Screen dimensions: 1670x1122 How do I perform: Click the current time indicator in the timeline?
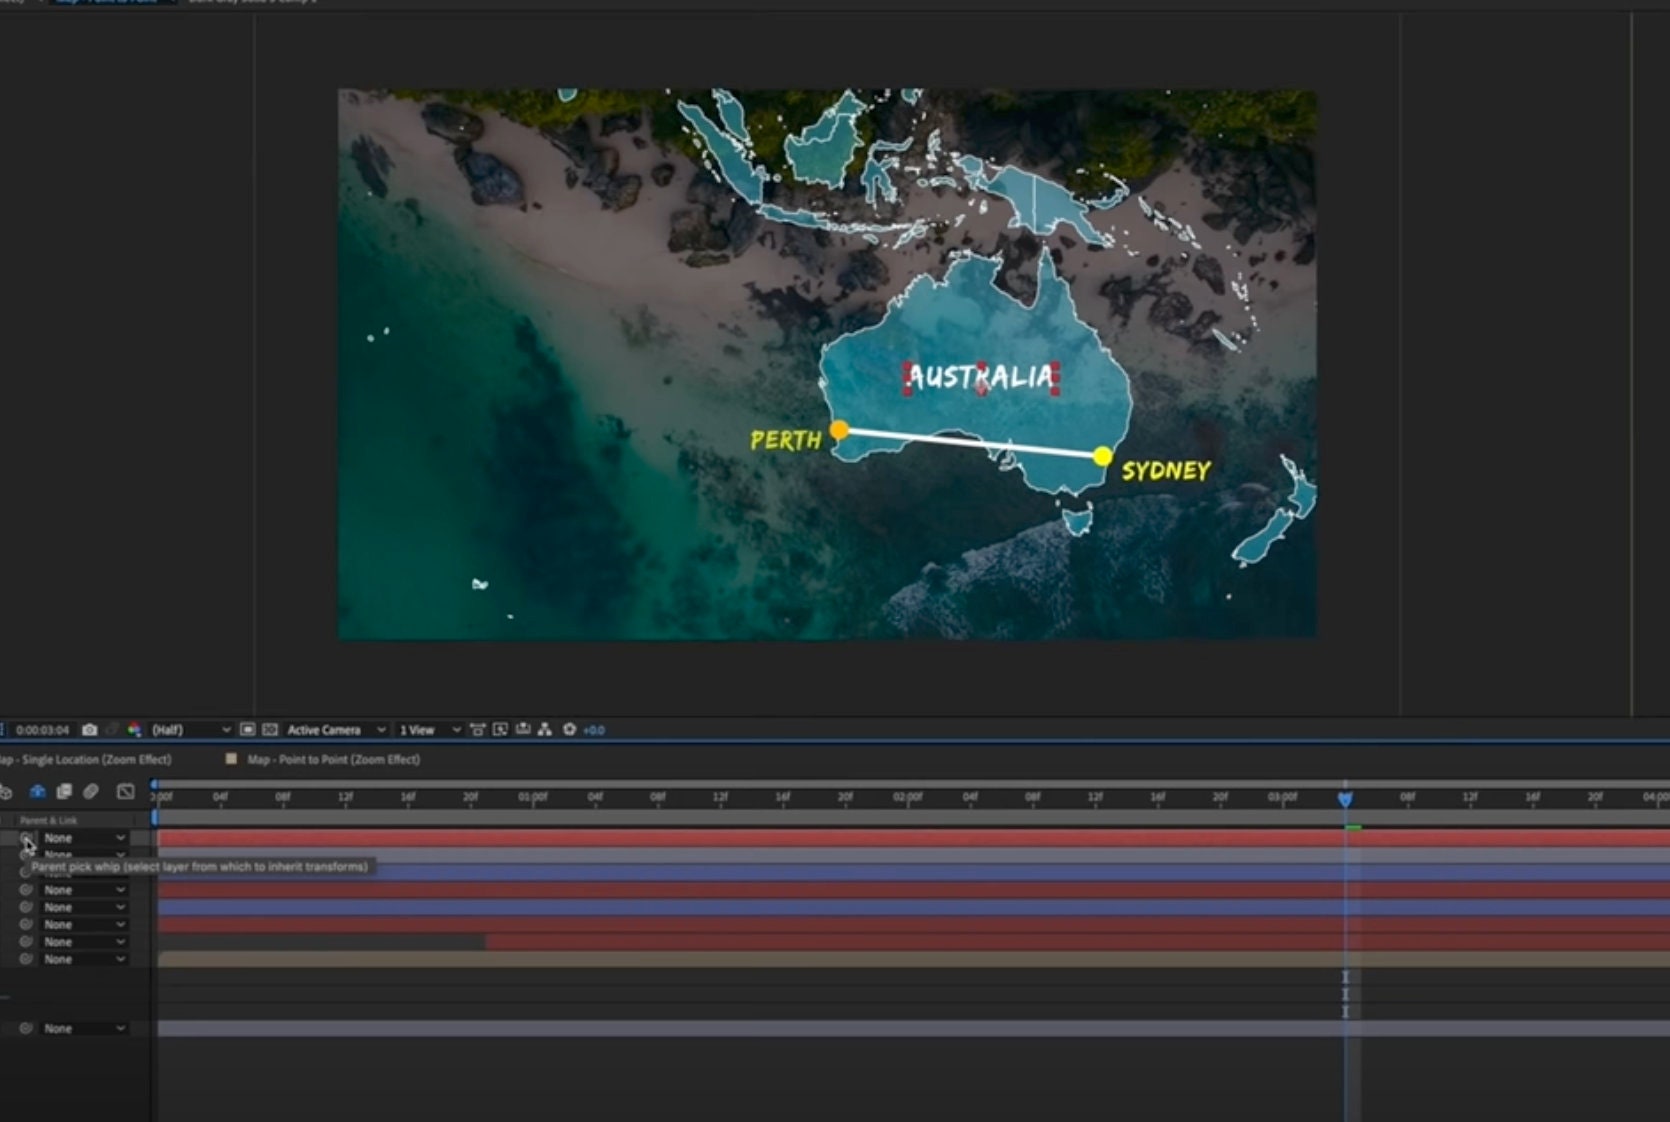[1345, 799]
